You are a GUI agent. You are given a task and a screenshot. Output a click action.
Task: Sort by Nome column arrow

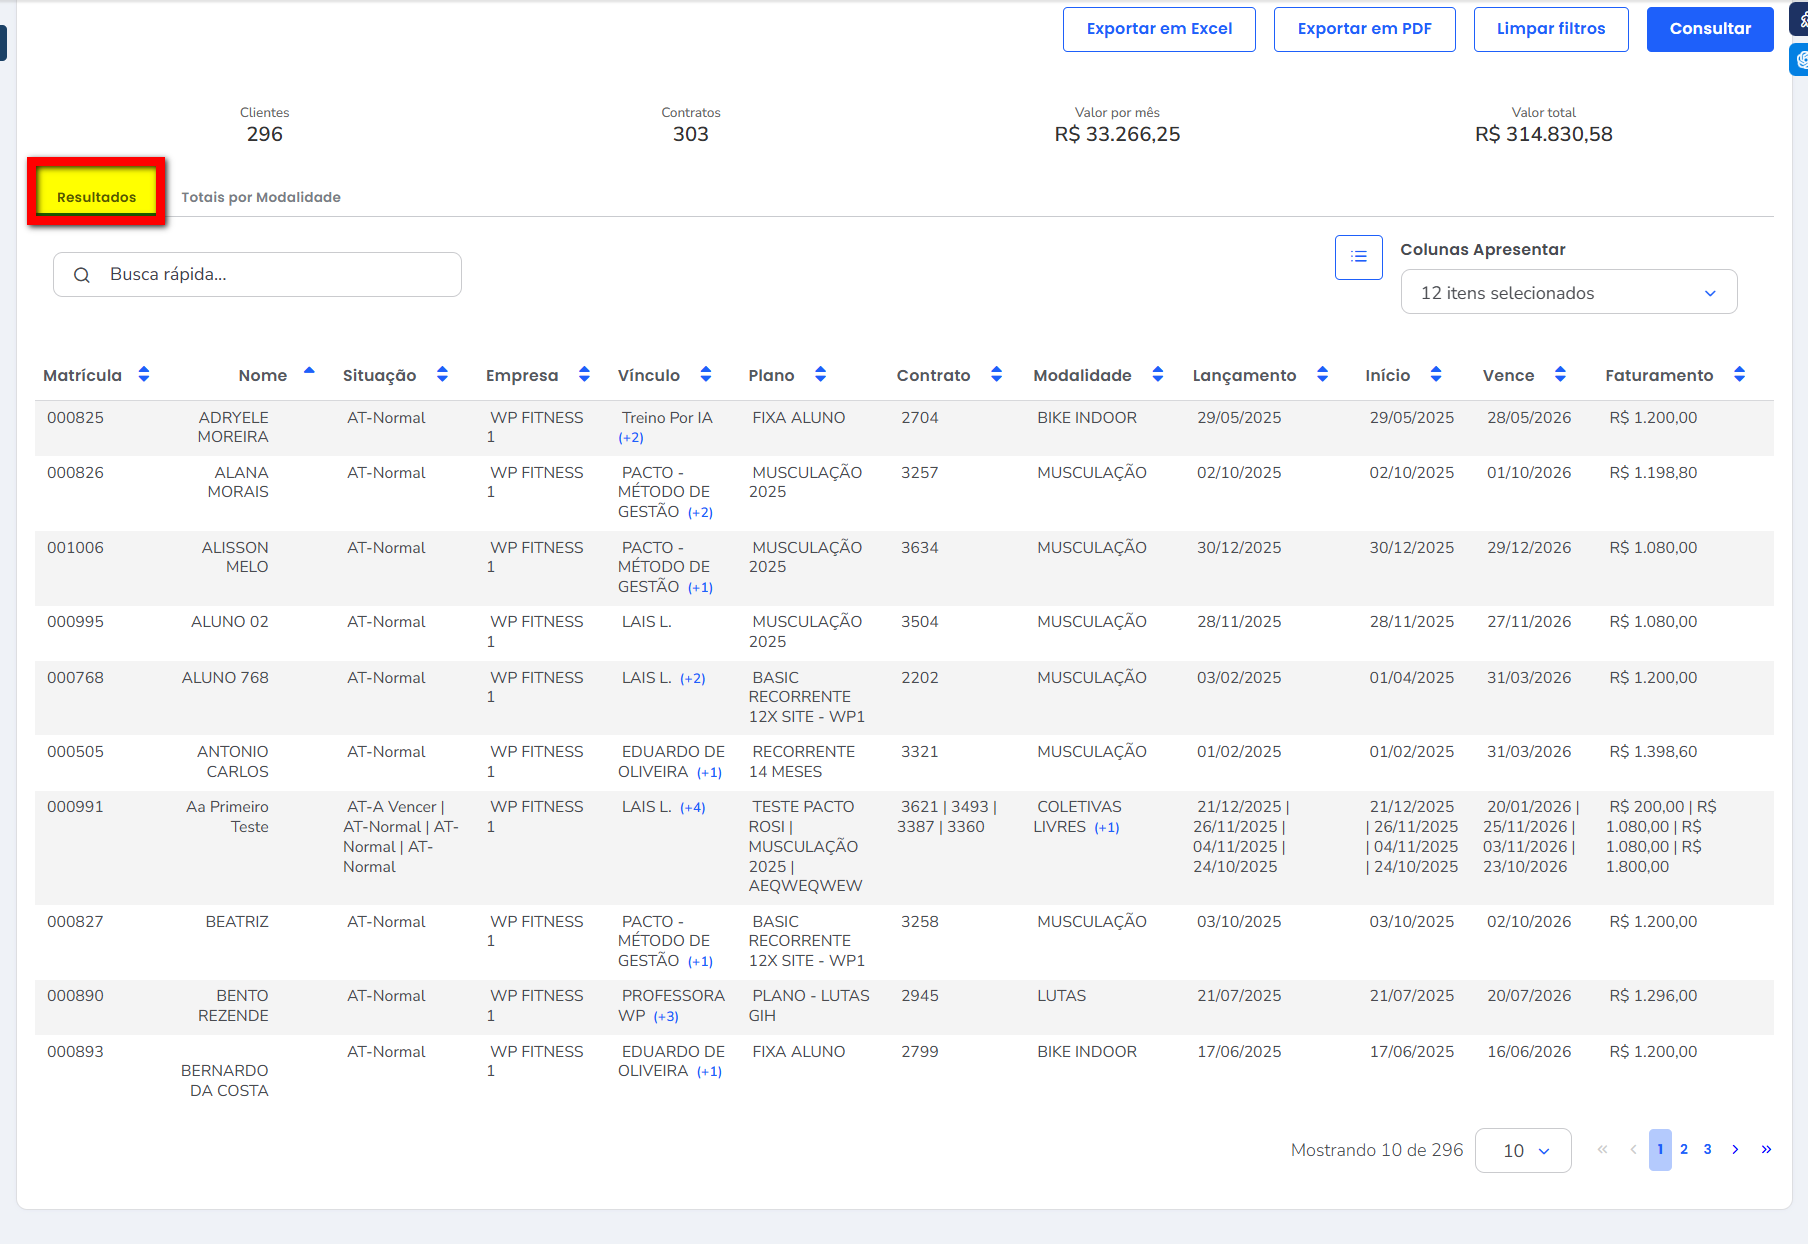(x=309, y=372)
